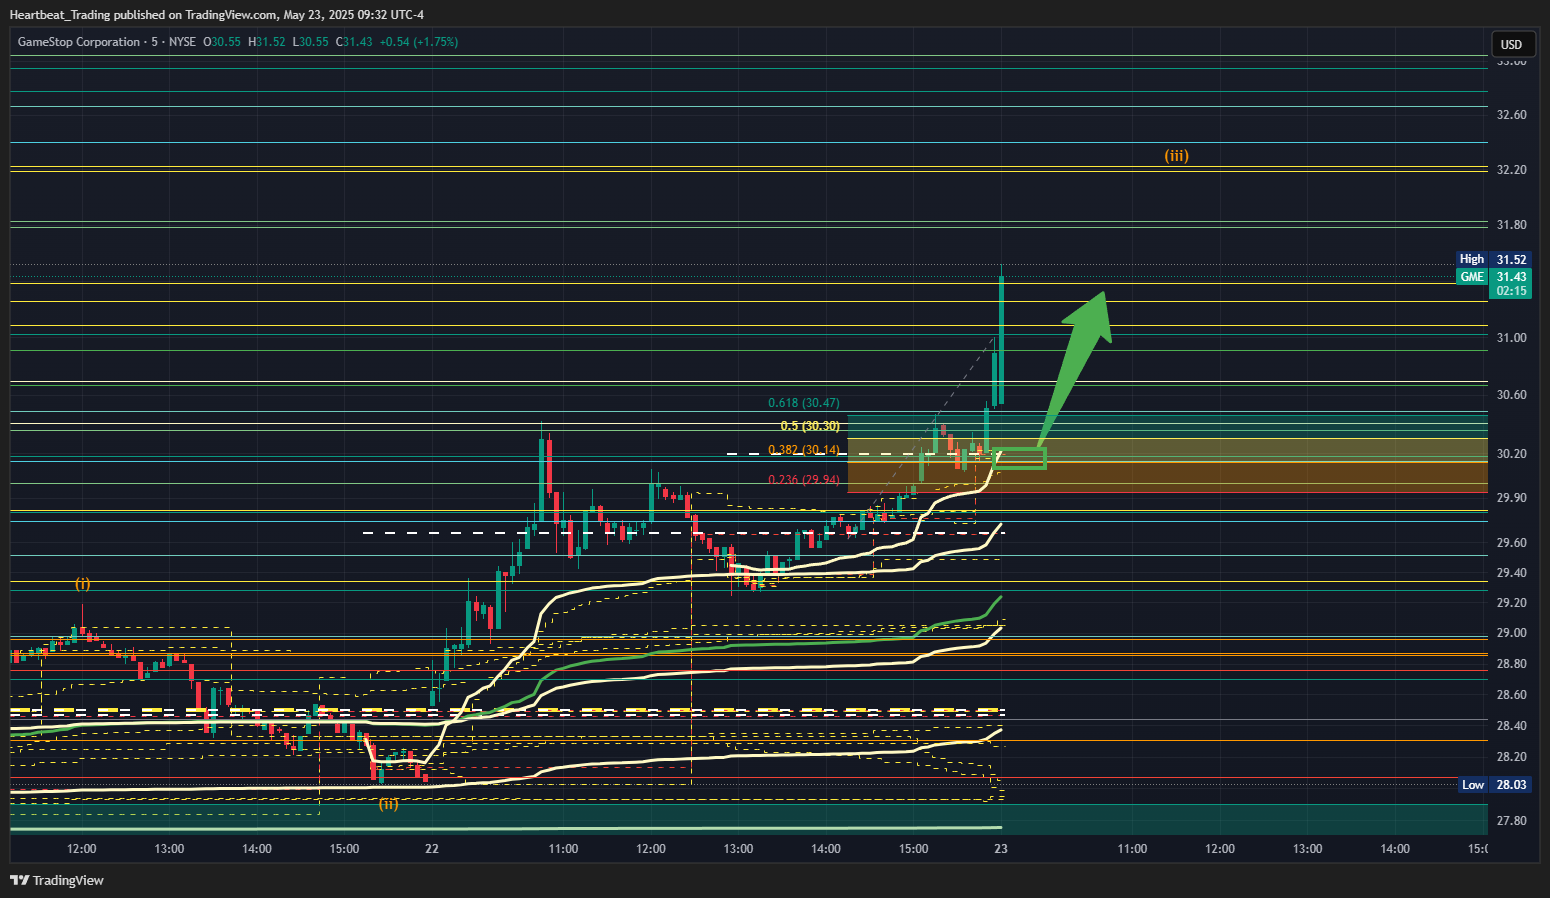Viewport: 1550px width, 898px height.
Task: Click the 30.20 price scale label
Action: click(x=1511, y=454)
